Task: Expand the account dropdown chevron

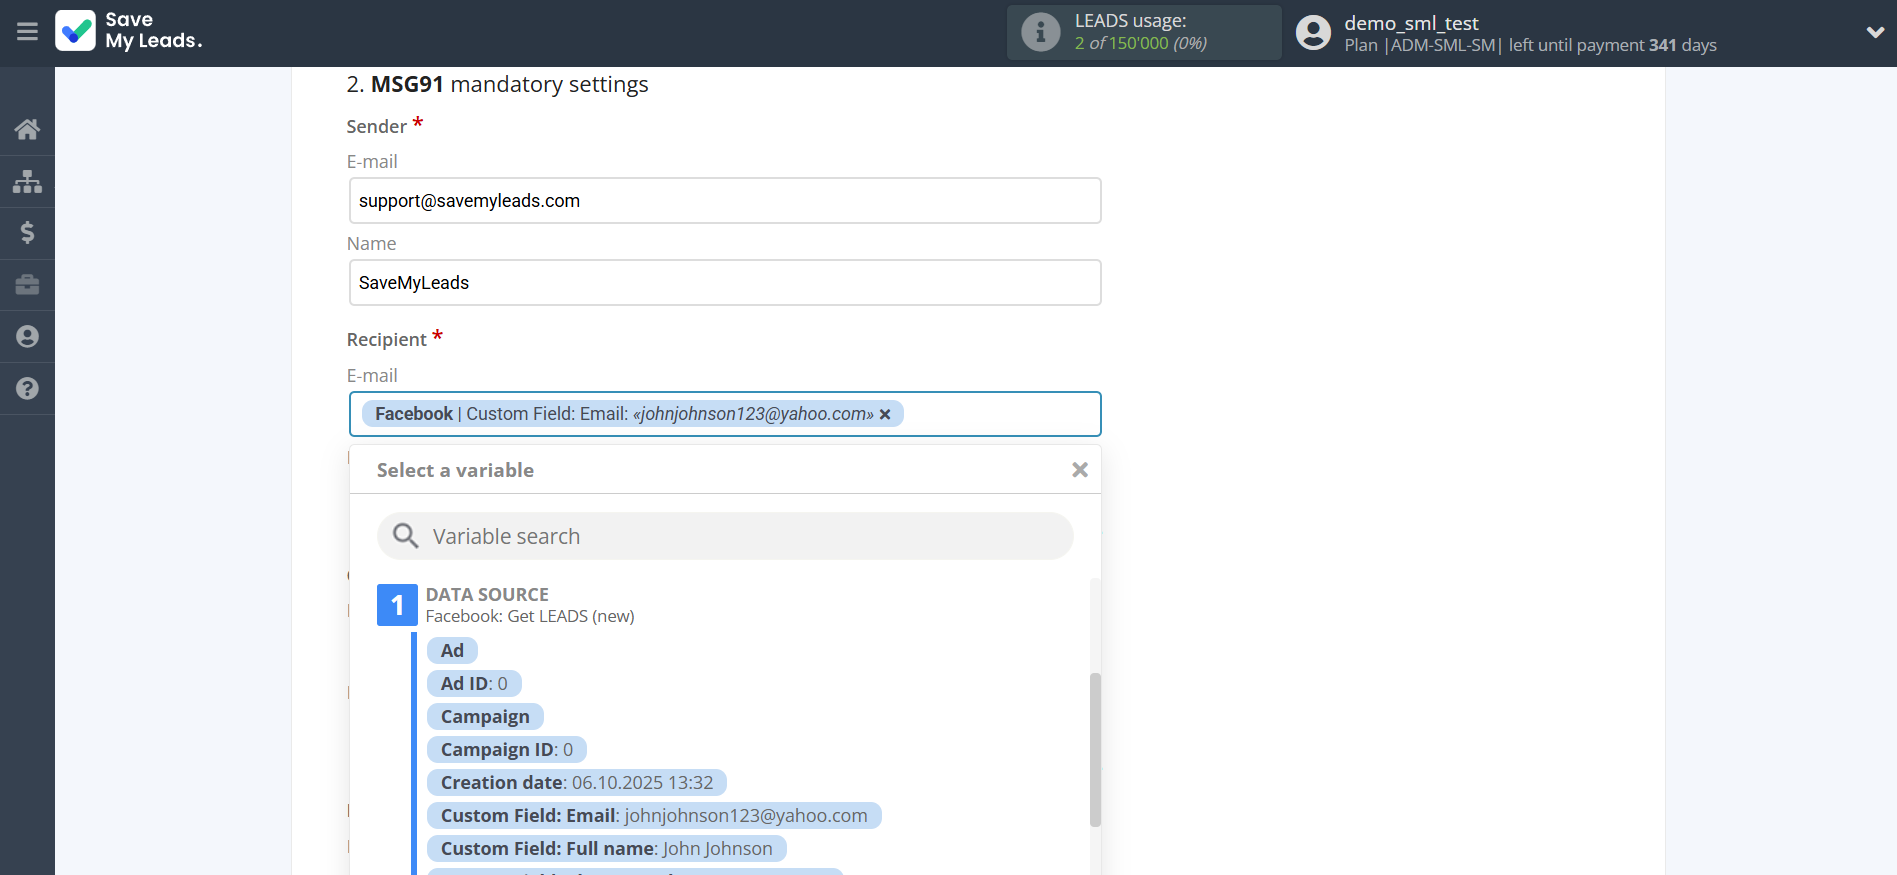Action: pos(1874,32)
